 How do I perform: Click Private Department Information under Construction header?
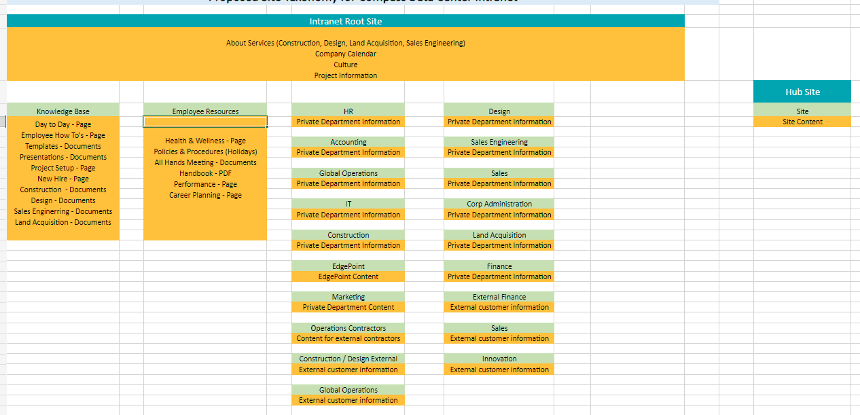coord(348,246)
